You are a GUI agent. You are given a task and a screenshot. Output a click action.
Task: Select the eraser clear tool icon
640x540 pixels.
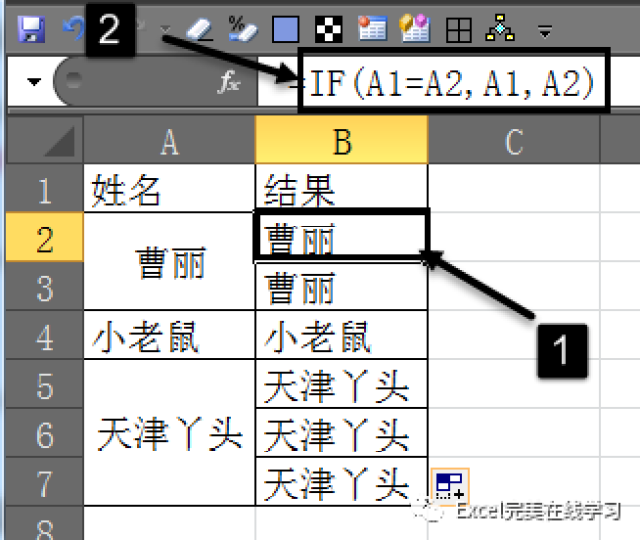pyautogui.click(x=200, y=29)
